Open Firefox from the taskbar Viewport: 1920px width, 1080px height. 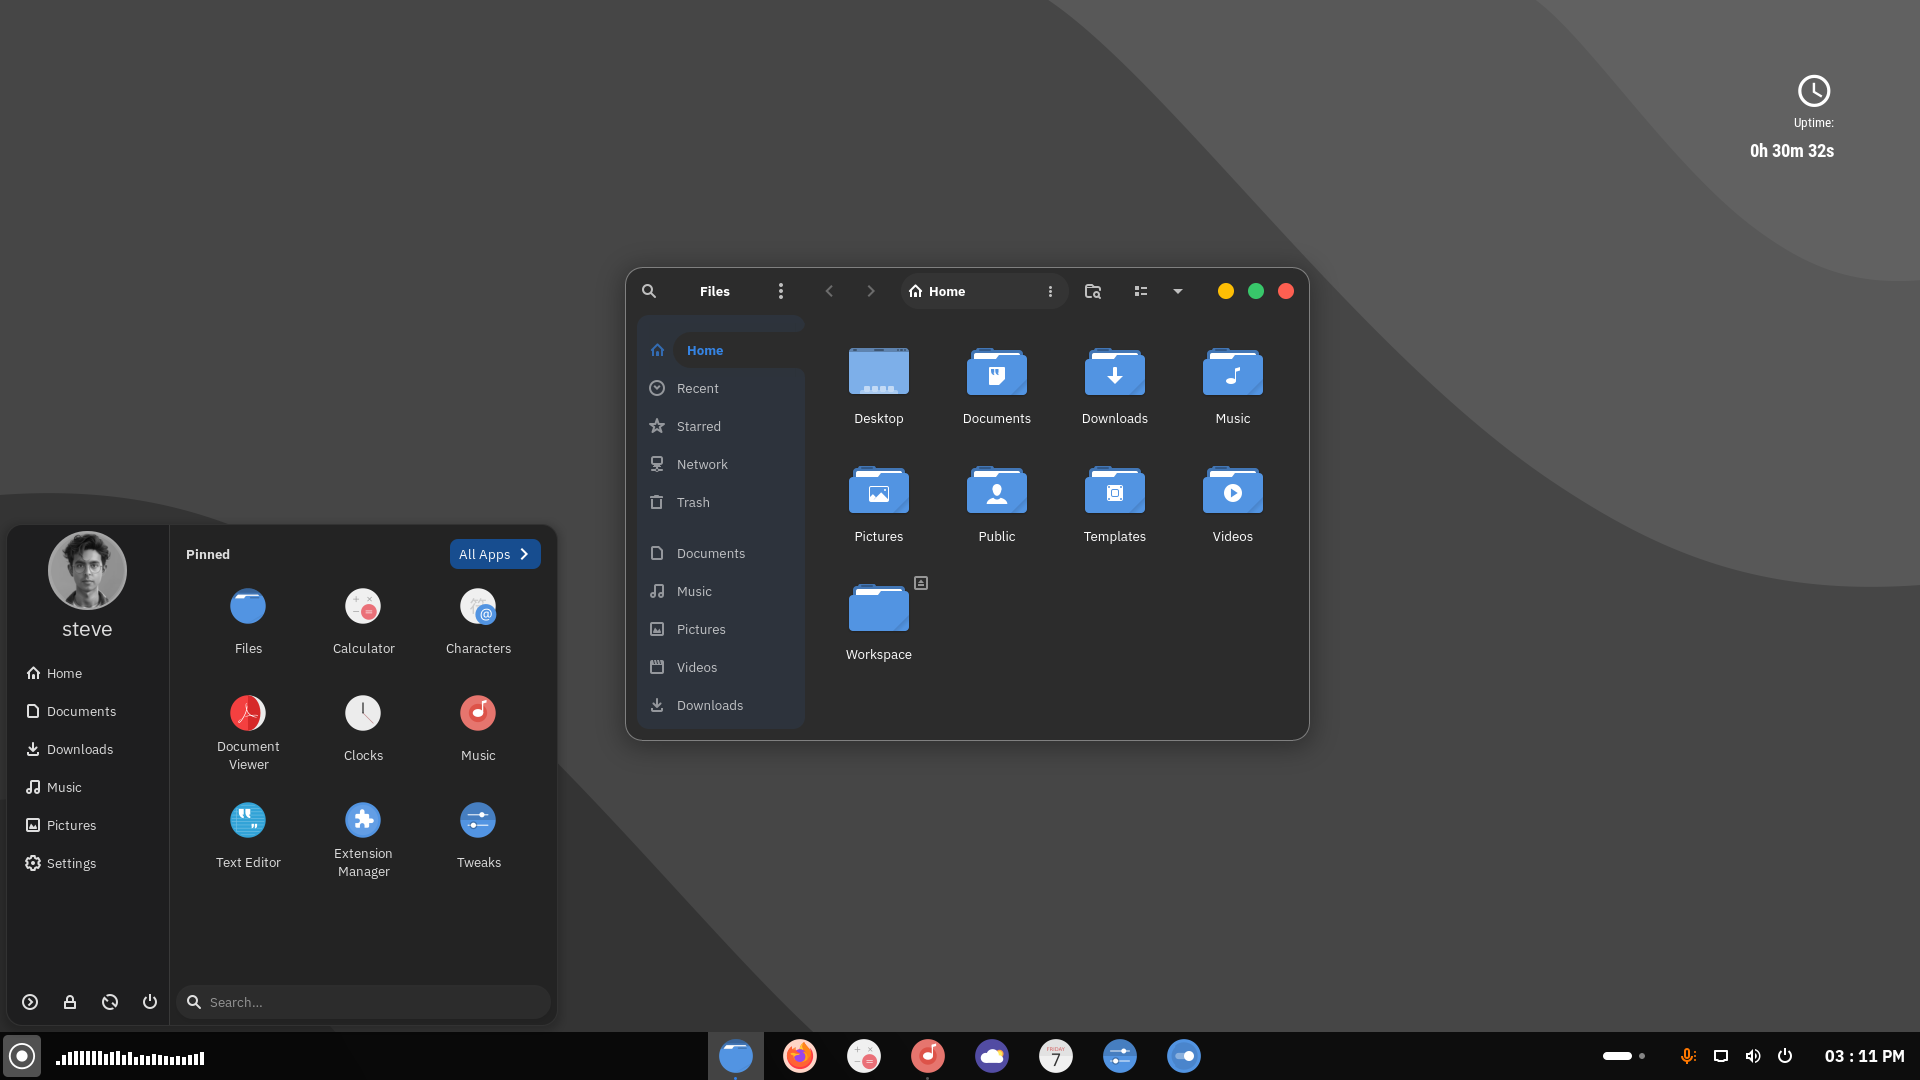(x=799, y=1056)
